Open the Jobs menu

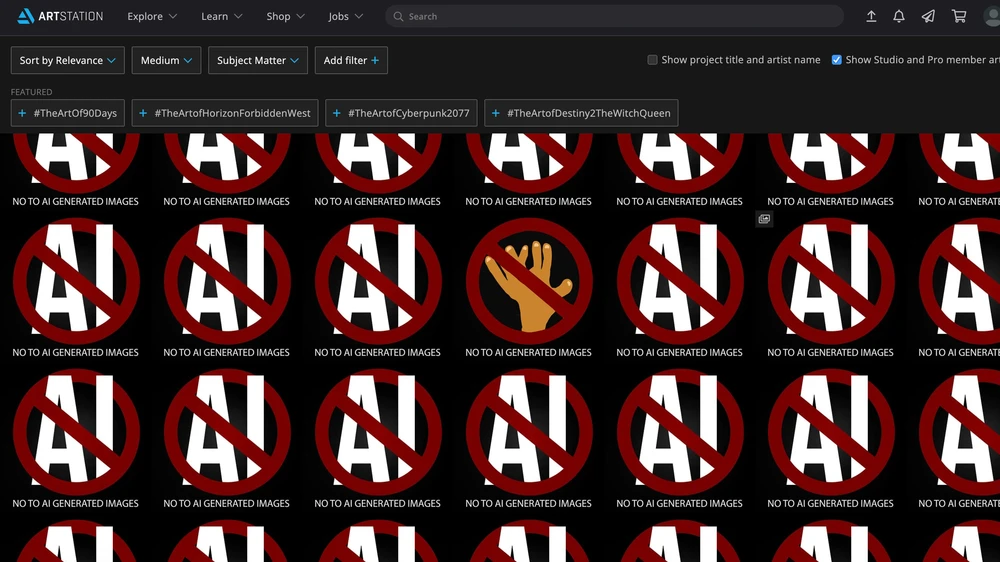345,16
